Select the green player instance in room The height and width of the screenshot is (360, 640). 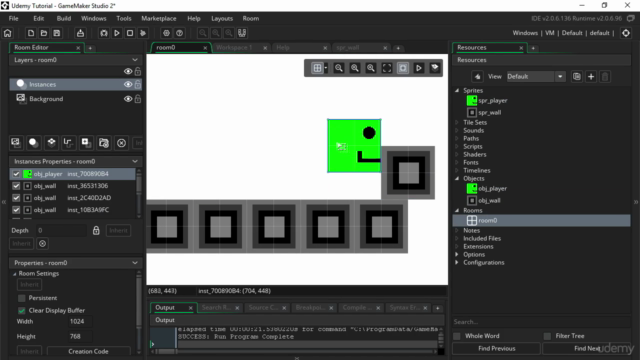(x=354, y=146)
